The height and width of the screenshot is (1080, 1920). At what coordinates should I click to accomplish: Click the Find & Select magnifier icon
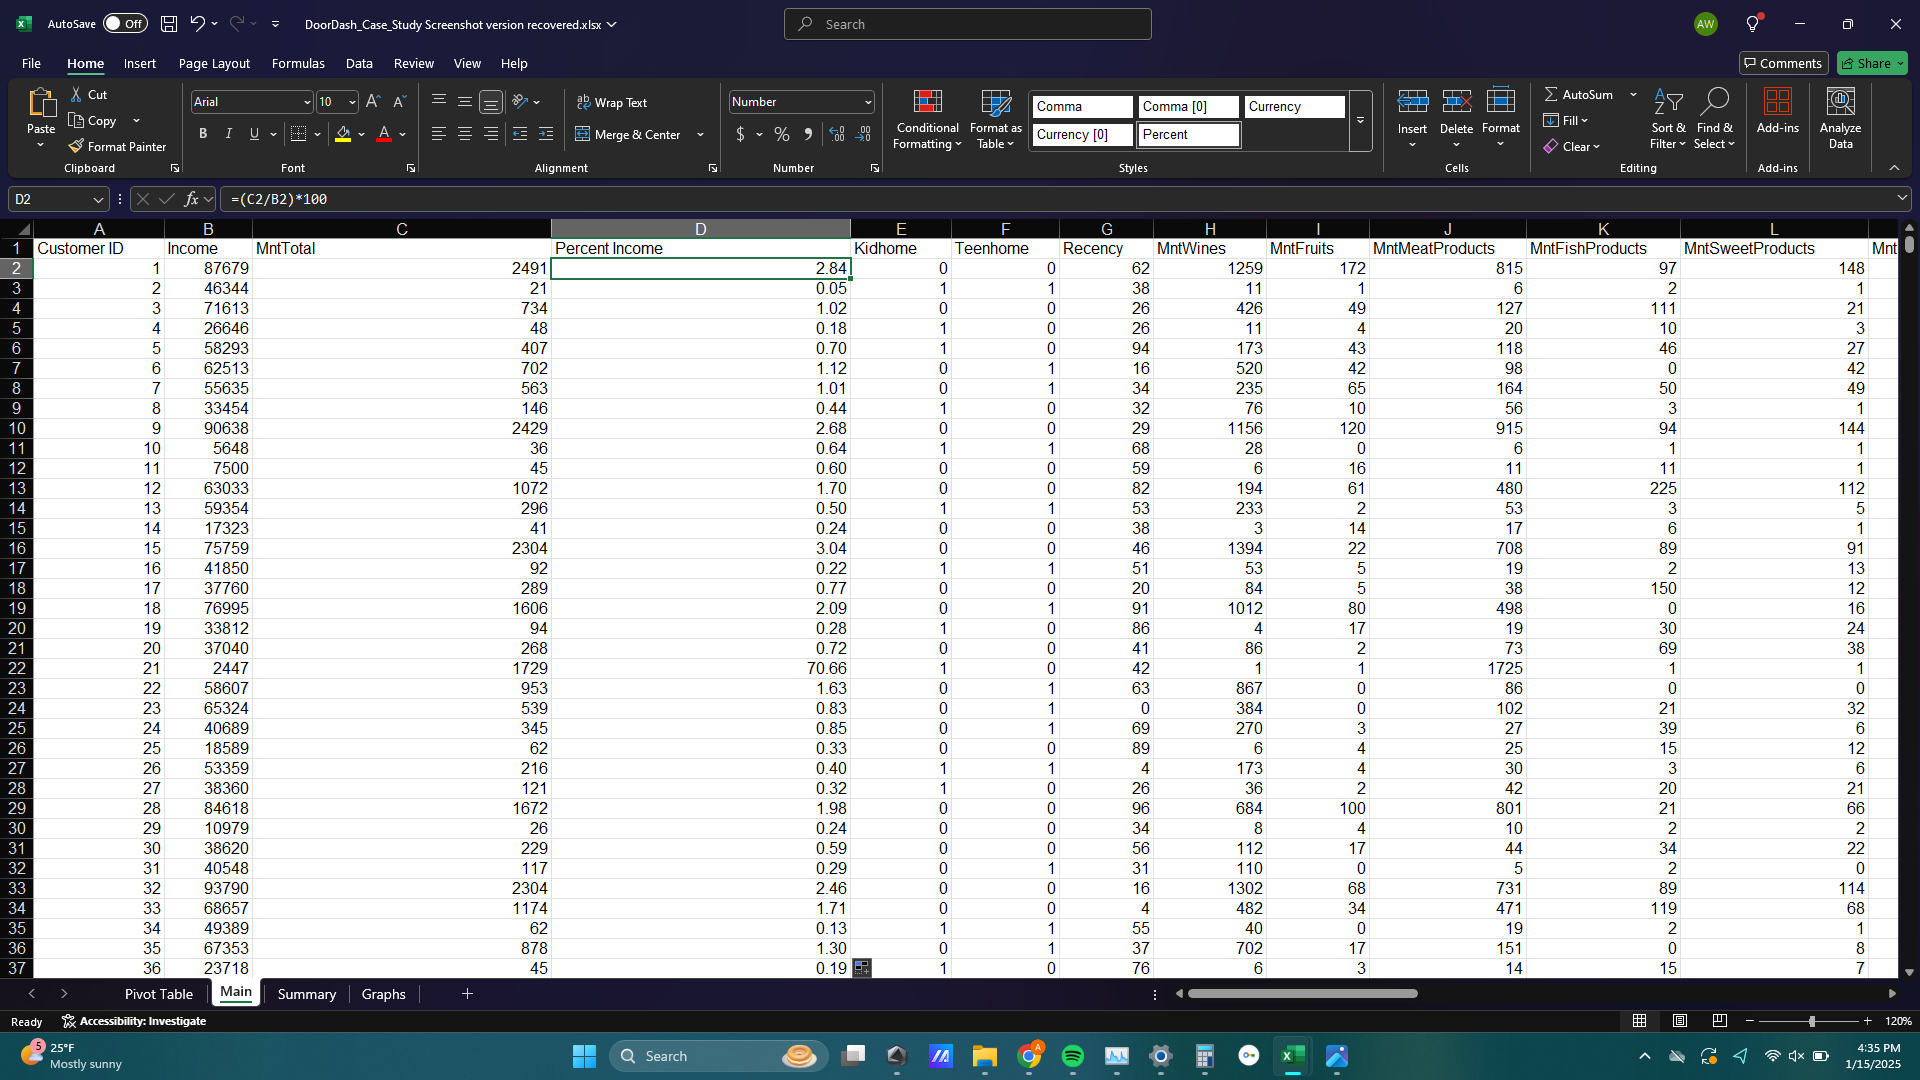point(1714,102)
